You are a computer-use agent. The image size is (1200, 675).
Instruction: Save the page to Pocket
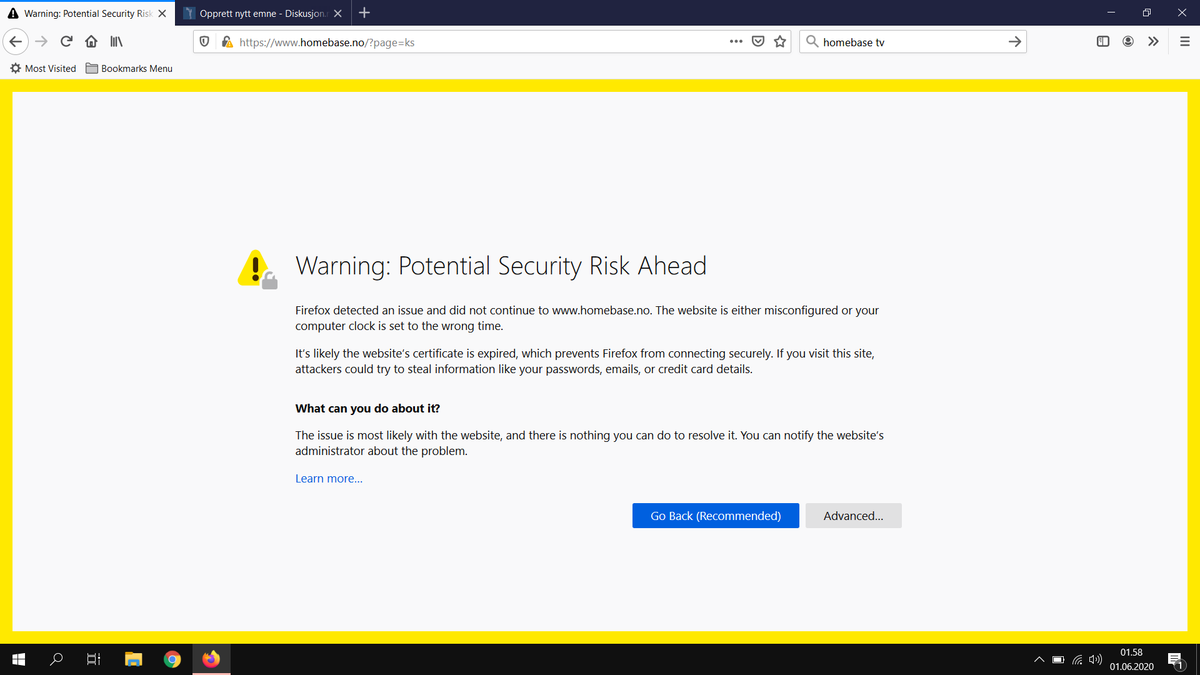(758, 42)
